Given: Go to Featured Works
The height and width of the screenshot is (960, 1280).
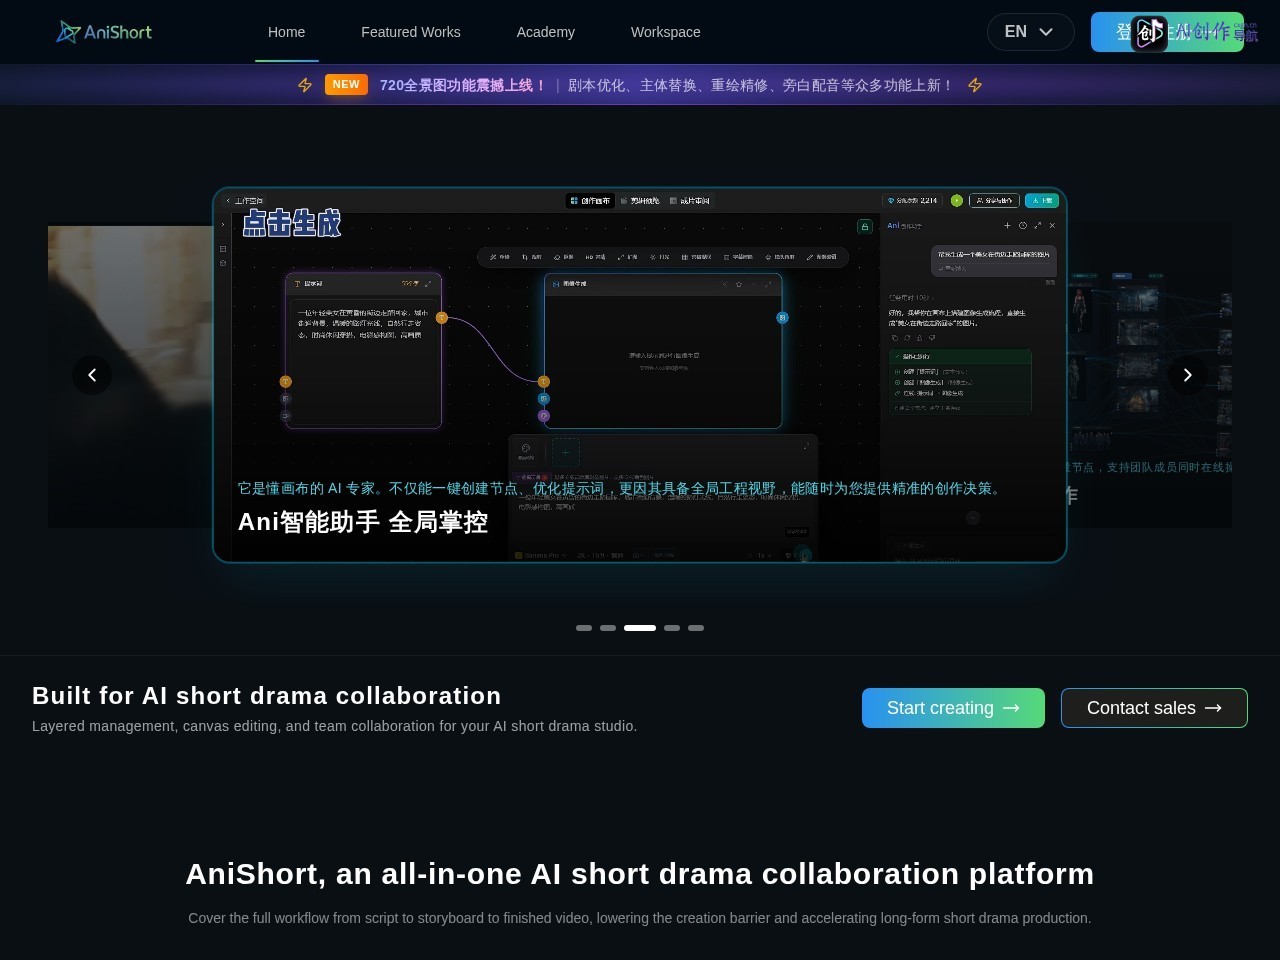Looking at the screenshot, I should click(411, 32).
